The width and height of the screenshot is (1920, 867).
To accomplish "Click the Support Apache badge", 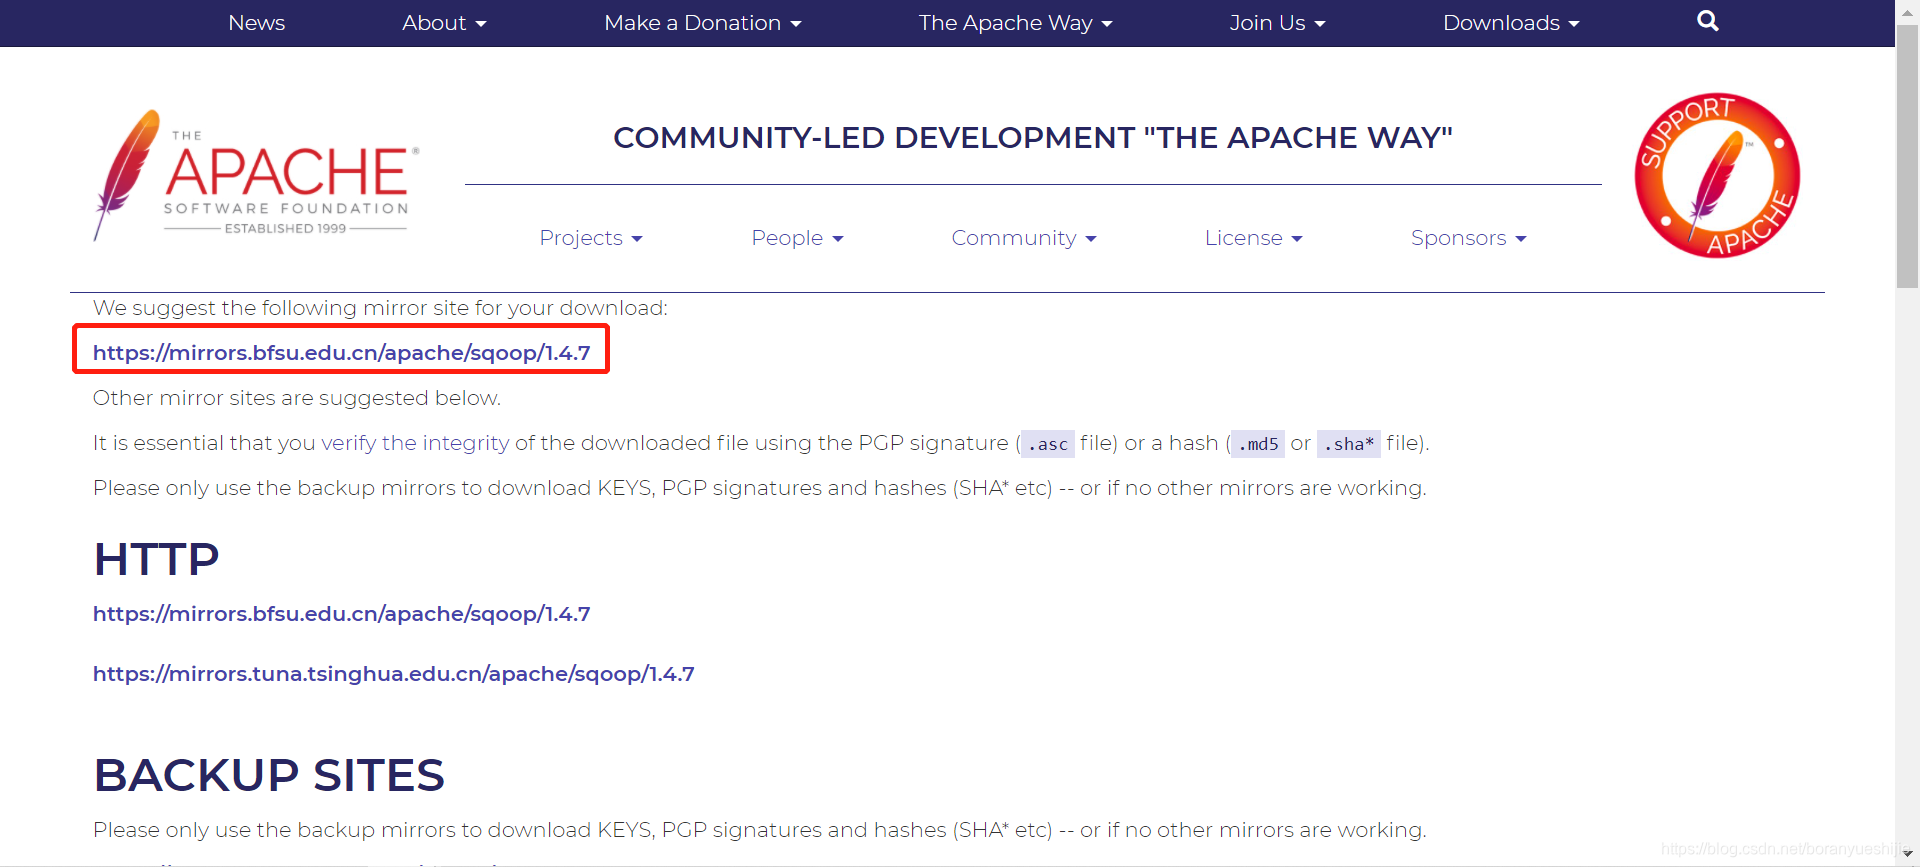I will coord(1717,175).
